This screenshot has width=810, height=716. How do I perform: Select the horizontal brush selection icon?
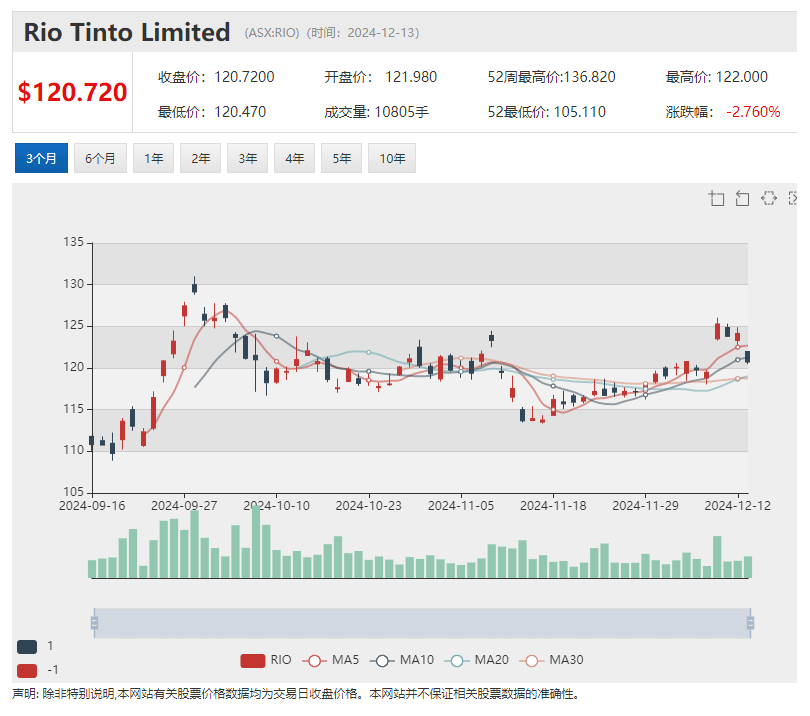point(768,198)
